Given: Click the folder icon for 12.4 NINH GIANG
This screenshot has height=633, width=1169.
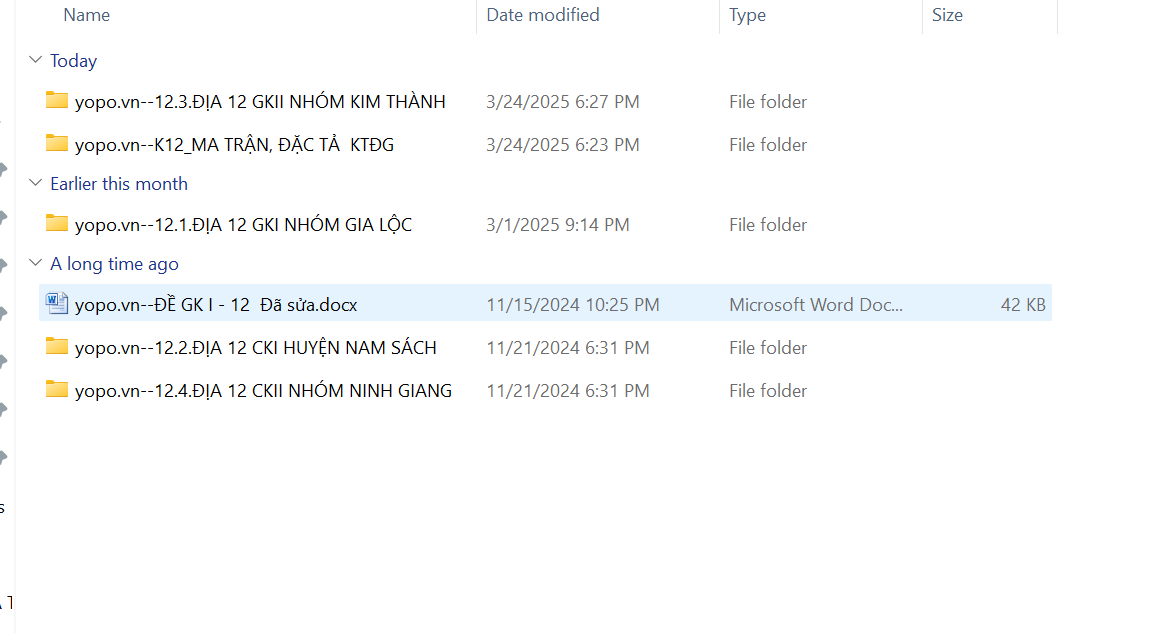Looking at the screenshot, I should click(57, 390).
